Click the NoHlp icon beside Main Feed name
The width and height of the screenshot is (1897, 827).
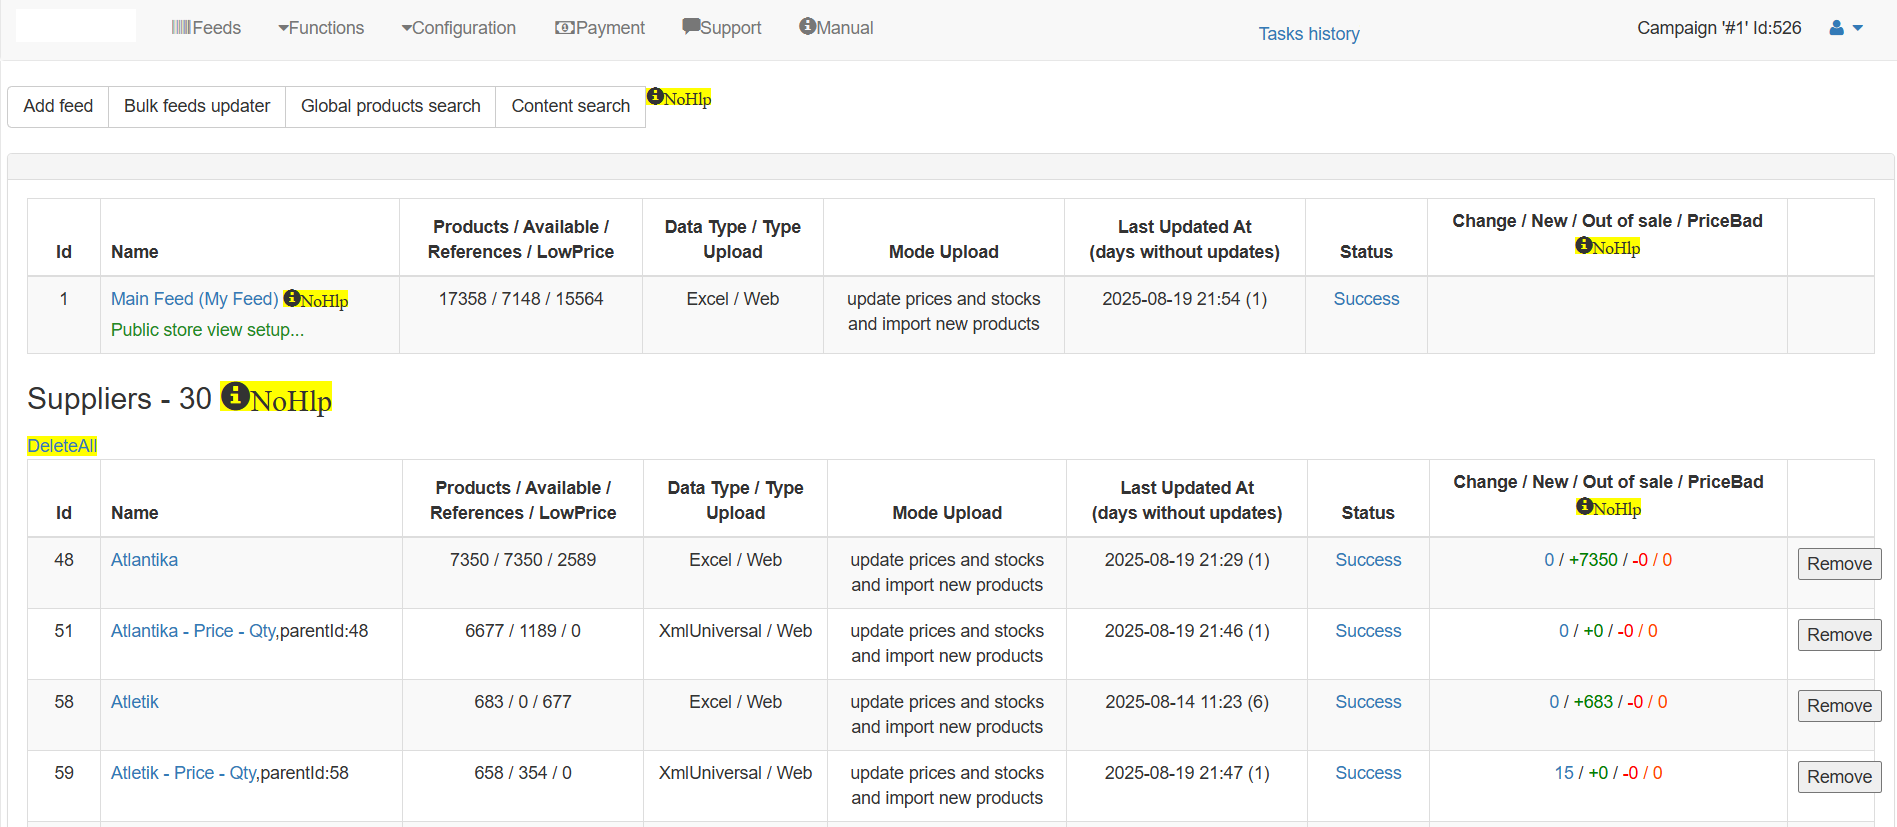316,300
